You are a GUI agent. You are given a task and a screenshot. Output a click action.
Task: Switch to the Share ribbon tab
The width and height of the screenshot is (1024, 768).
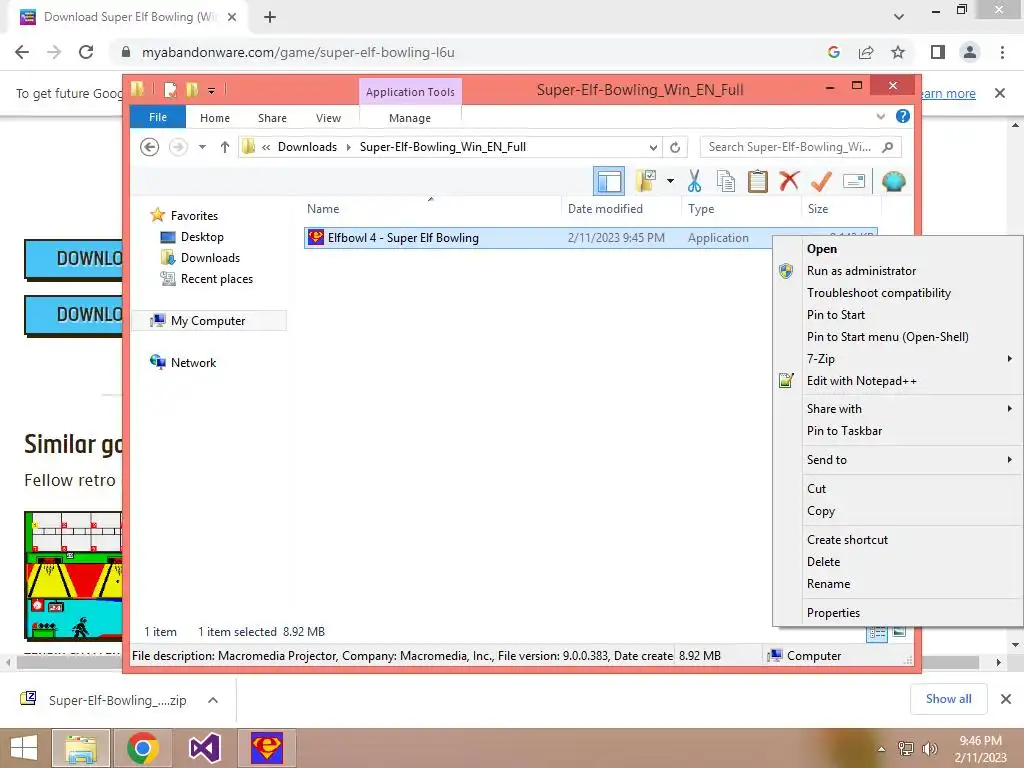272,118
